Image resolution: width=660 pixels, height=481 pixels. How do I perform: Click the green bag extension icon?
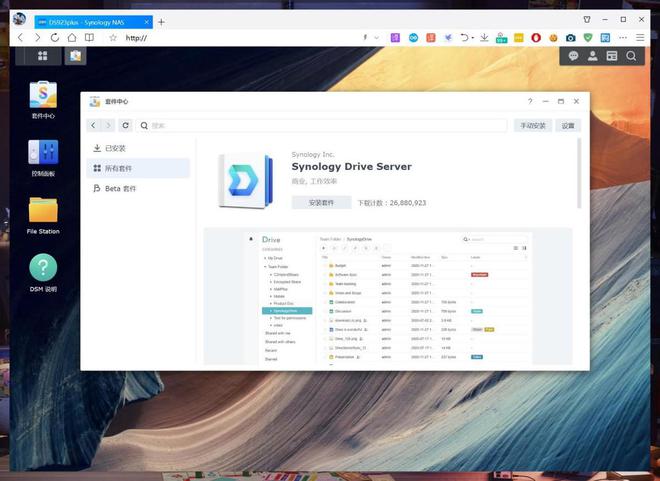[501, 38]
